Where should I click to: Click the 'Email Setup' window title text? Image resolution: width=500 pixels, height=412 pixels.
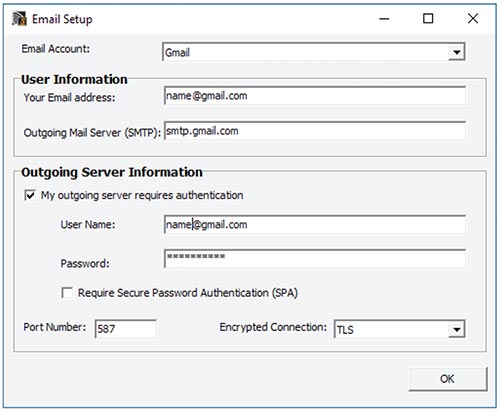click(x=62, y=19)
